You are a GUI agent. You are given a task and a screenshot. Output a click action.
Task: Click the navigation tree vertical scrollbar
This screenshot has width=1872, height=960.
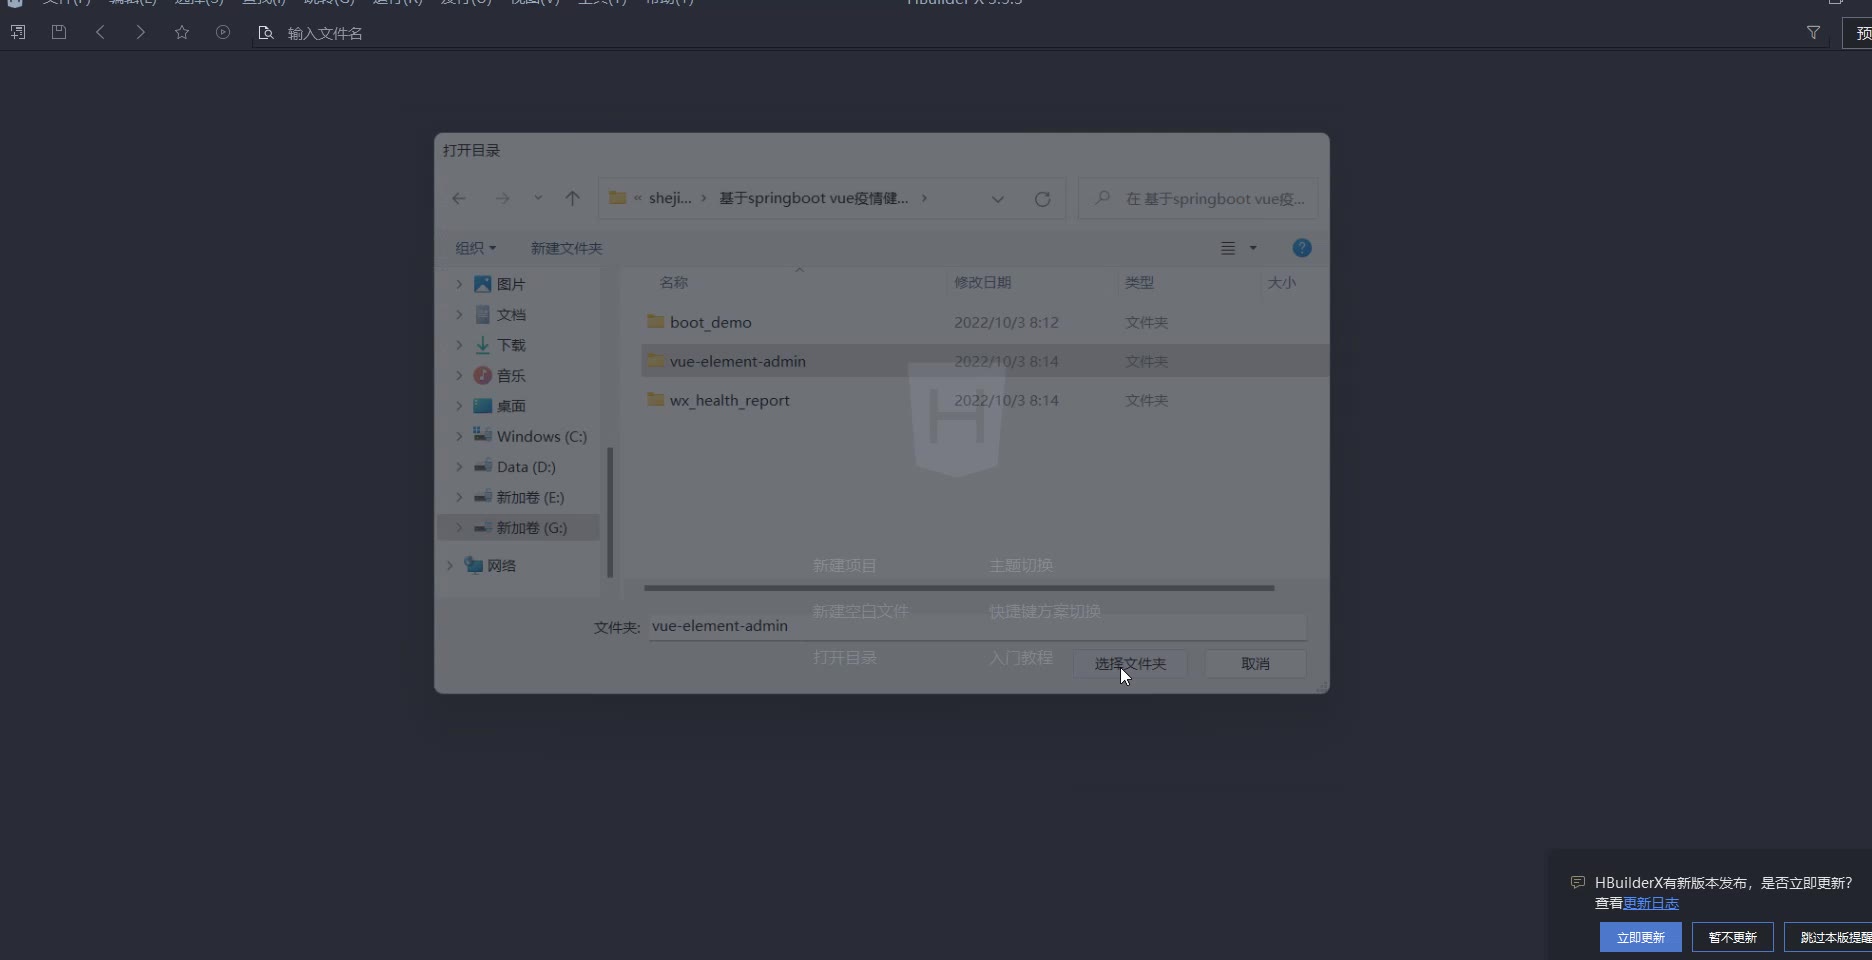[x=610, y=512]
